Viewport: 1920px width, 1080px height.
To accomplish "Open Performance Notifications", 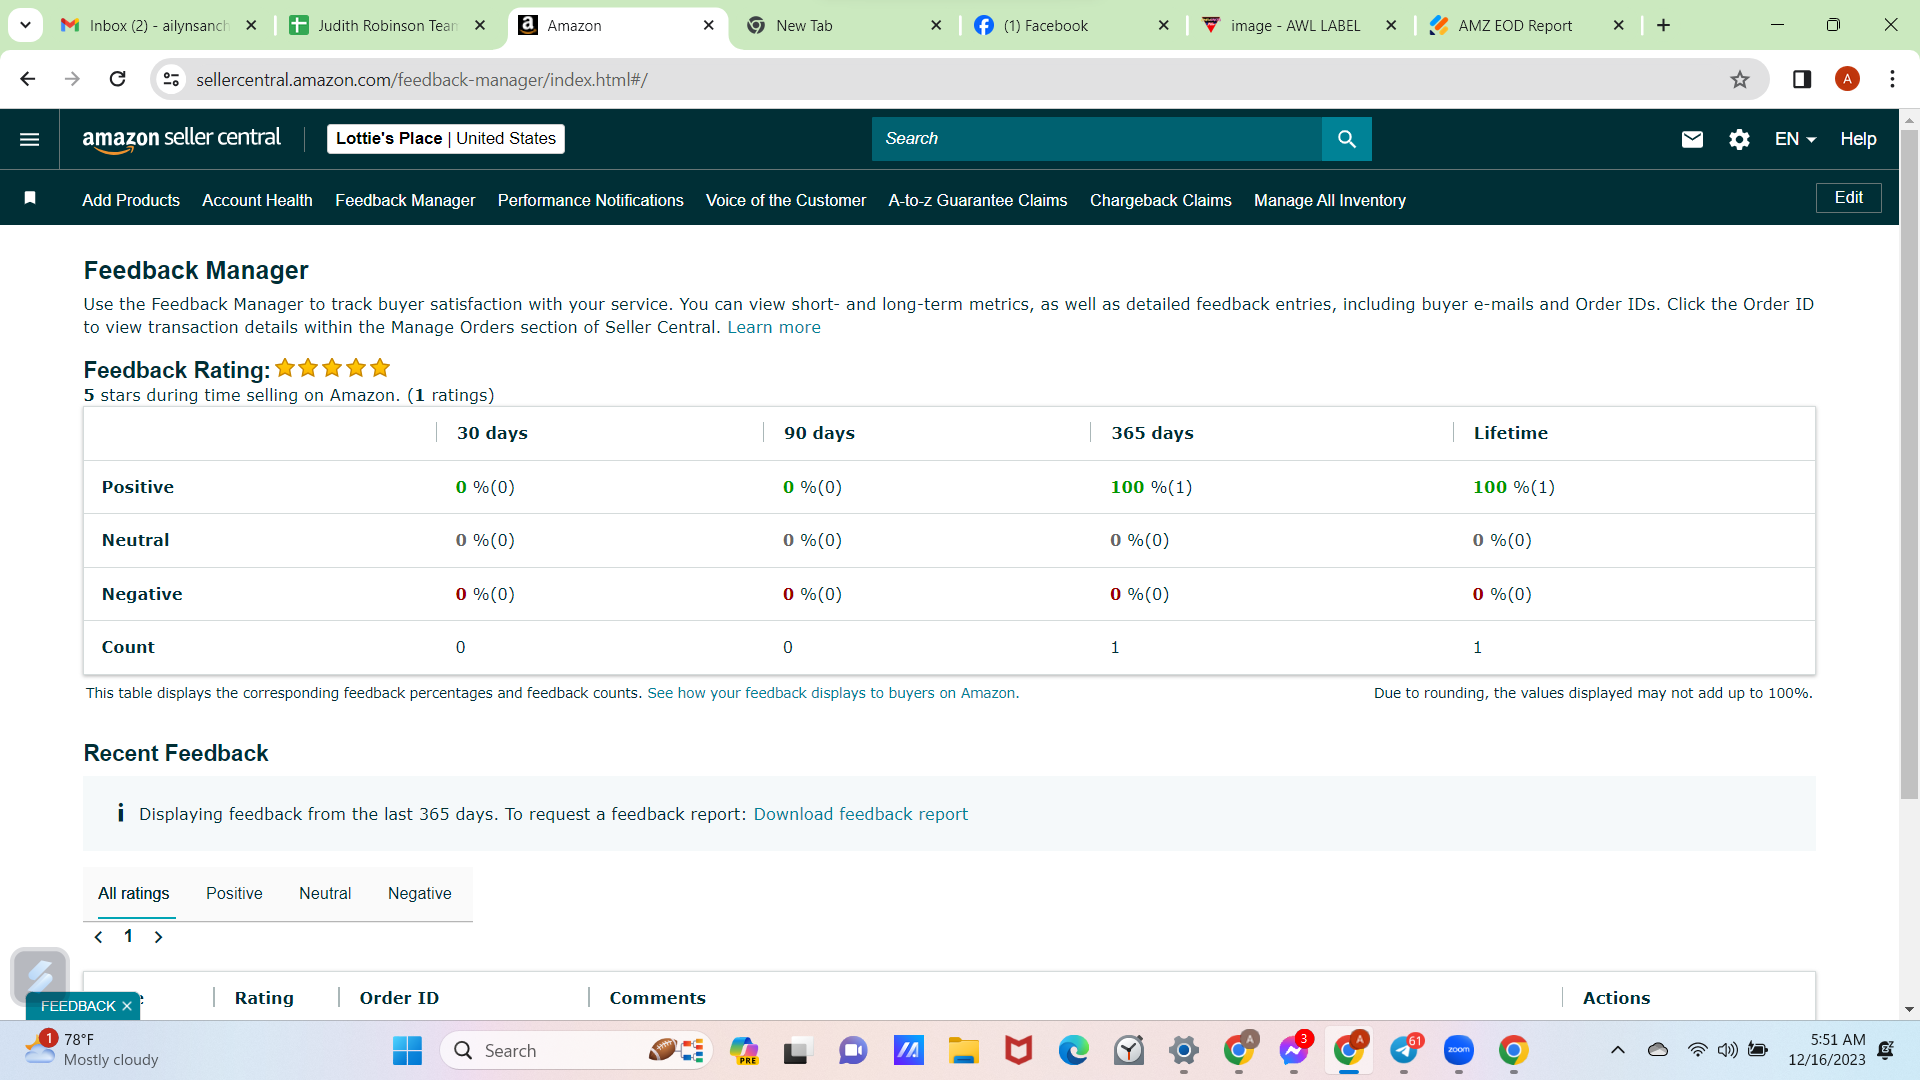I will 591,200.
